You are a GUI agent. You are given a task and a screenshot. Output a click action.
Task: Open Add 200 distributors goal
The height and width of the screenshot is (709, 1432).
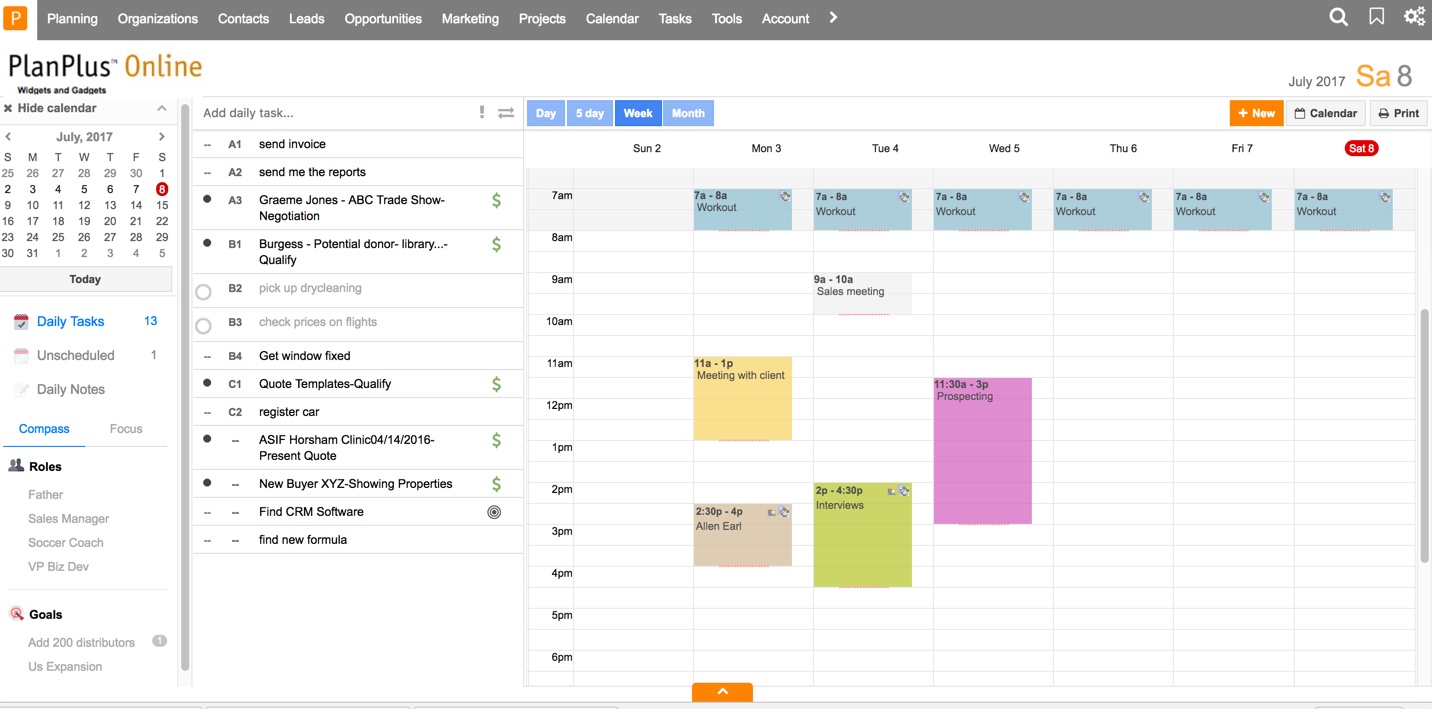[81, 643]
